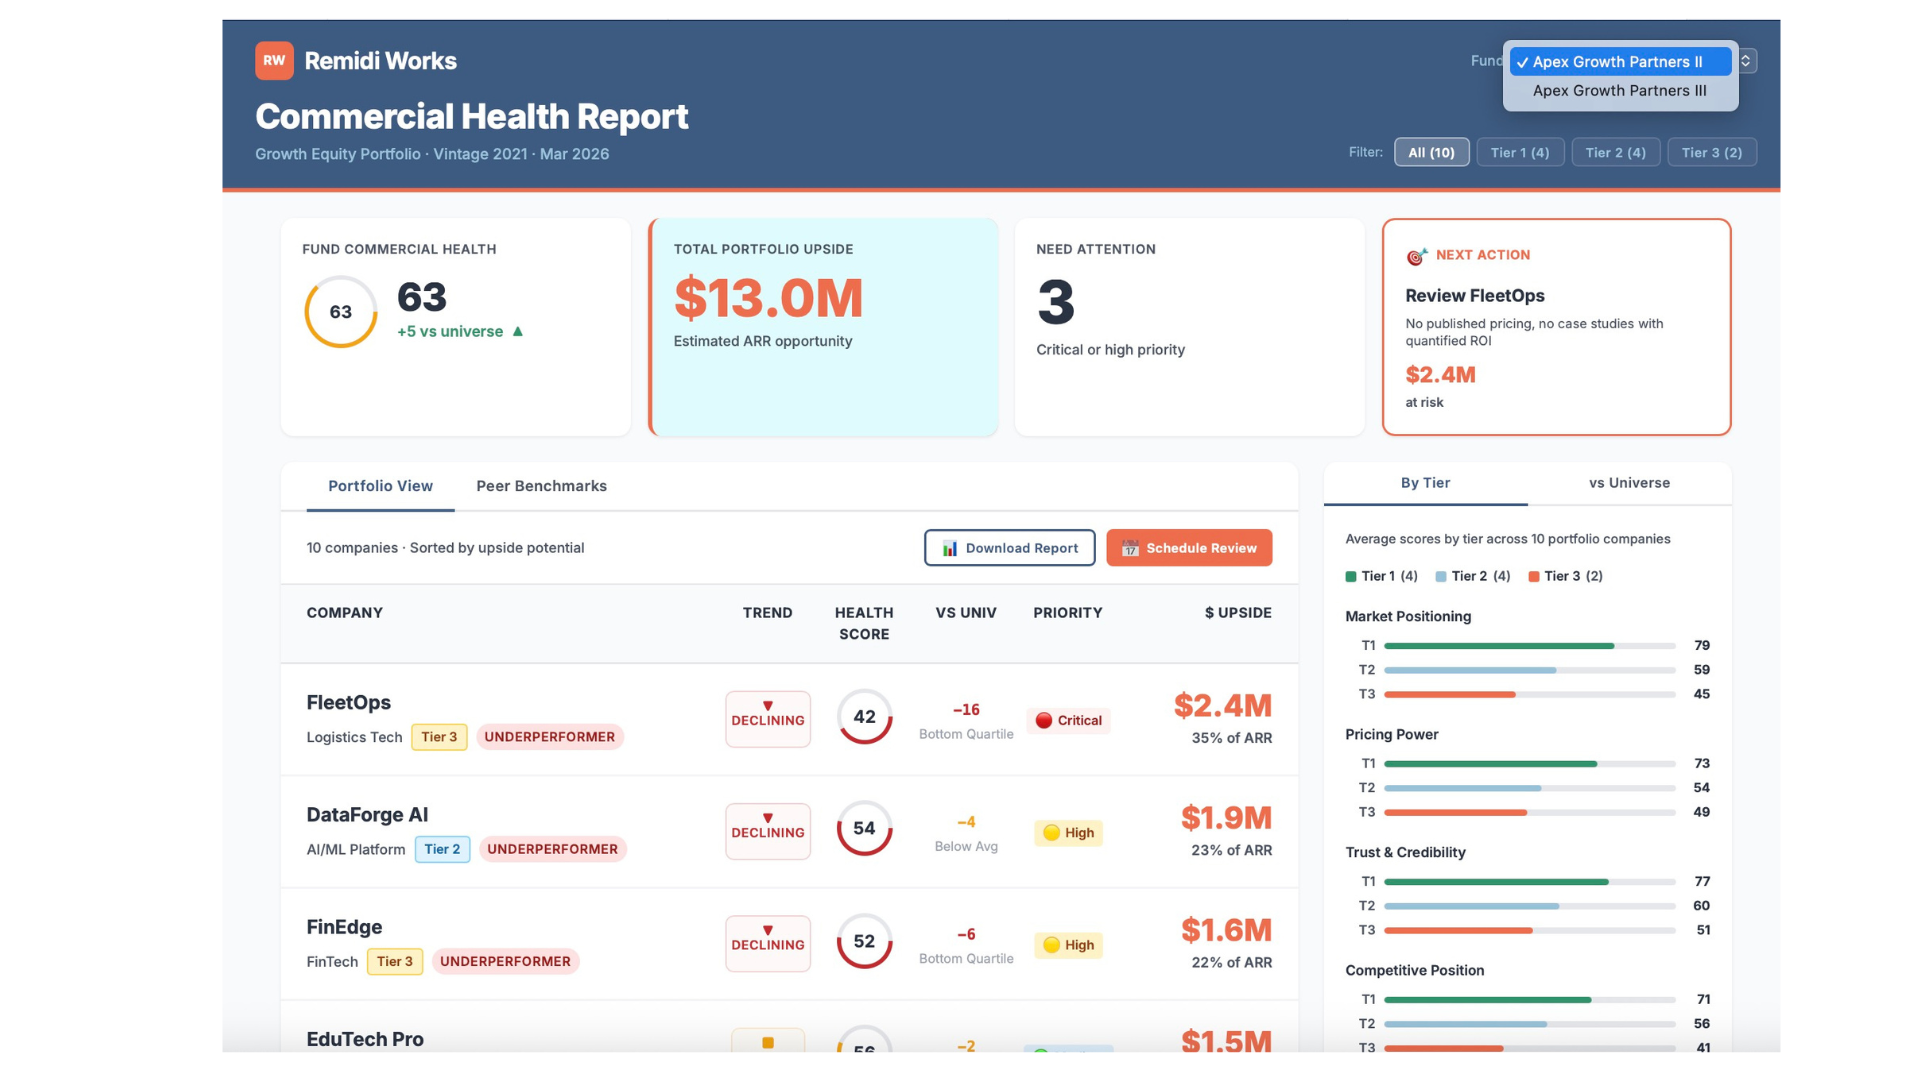
Task: Click the red Critical priority dot for FleetOps
Action: tap(1044, 720)
